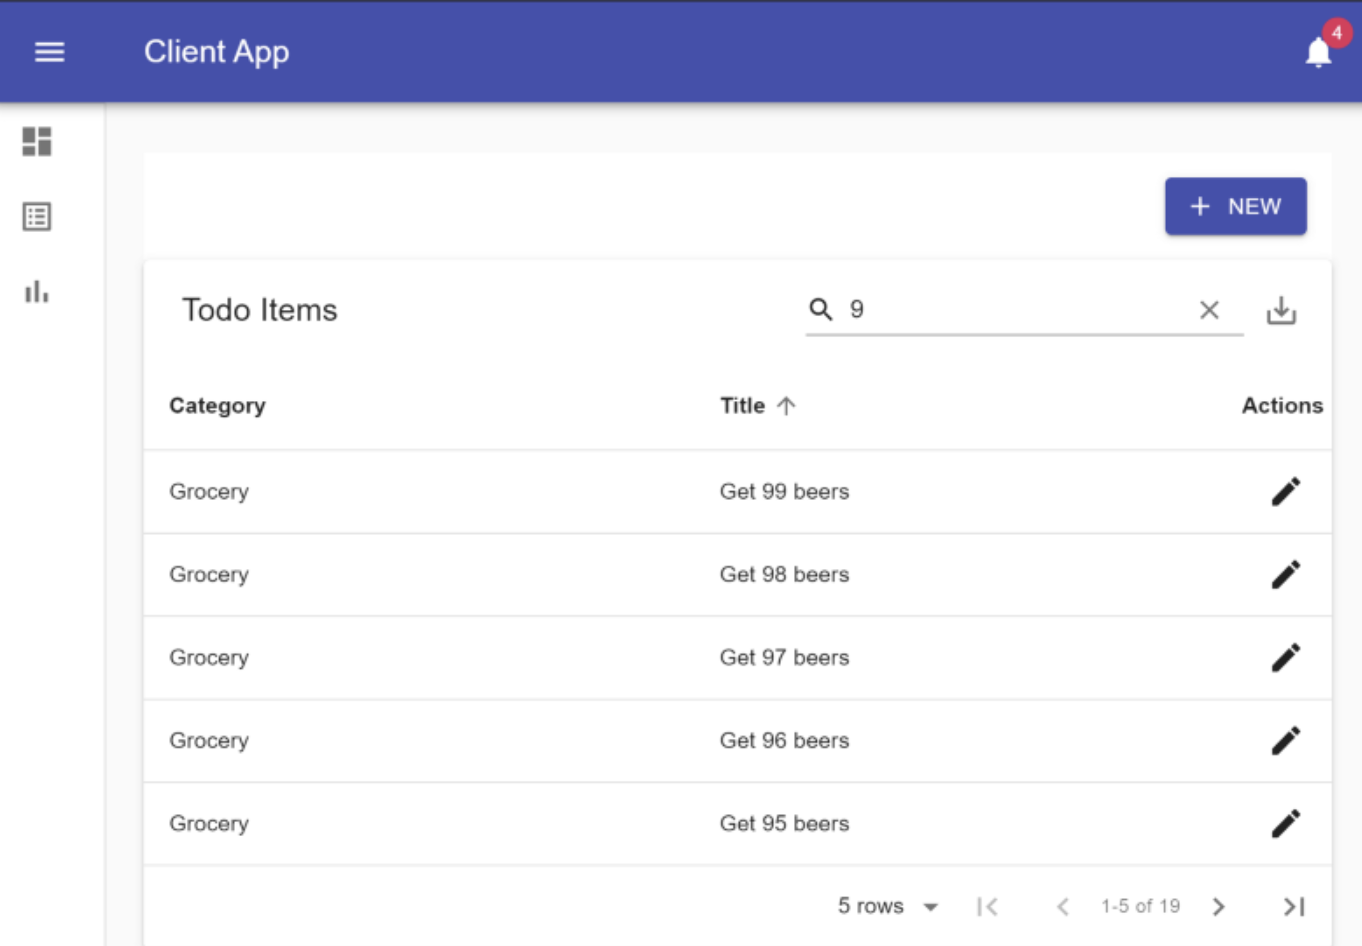The image size is (1362, 946).
Task: Open the notifications bell
Action: [x=1319, y=52]
